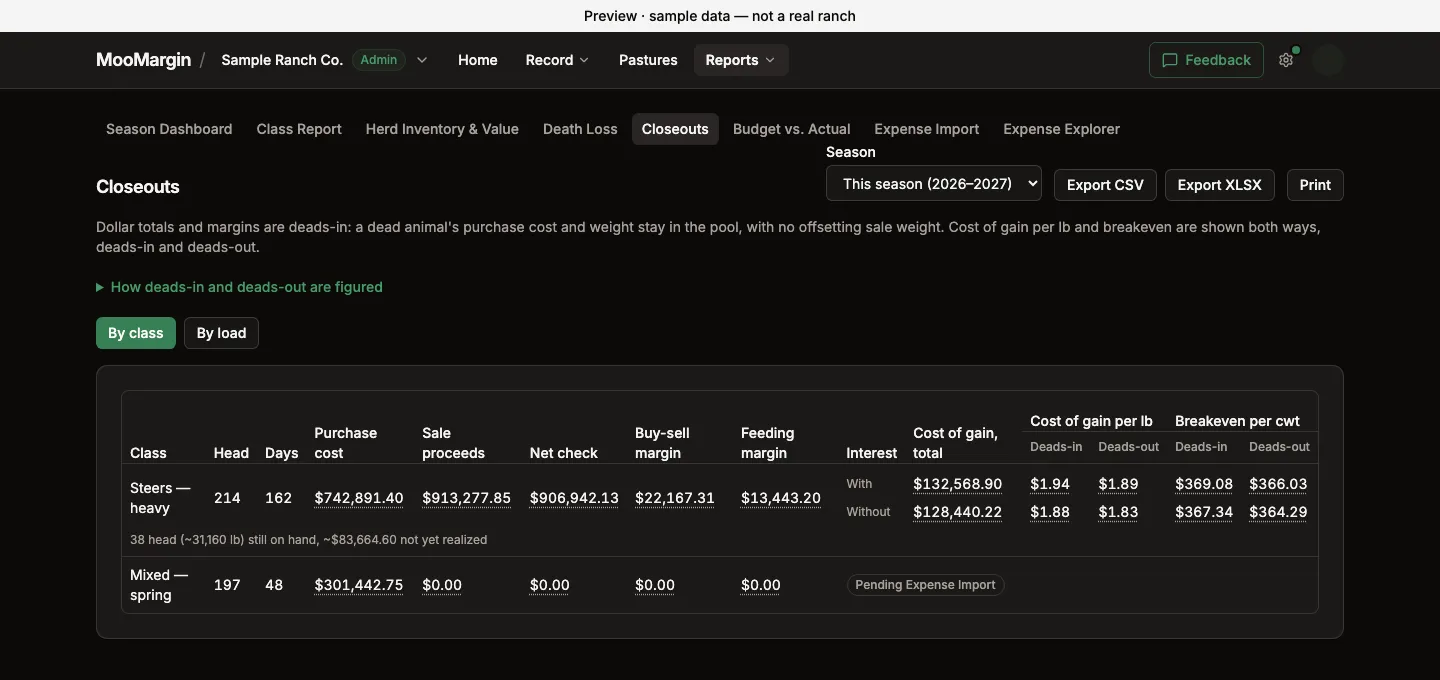
Task: Open the user avatar menu
Action: point(1328,60)
